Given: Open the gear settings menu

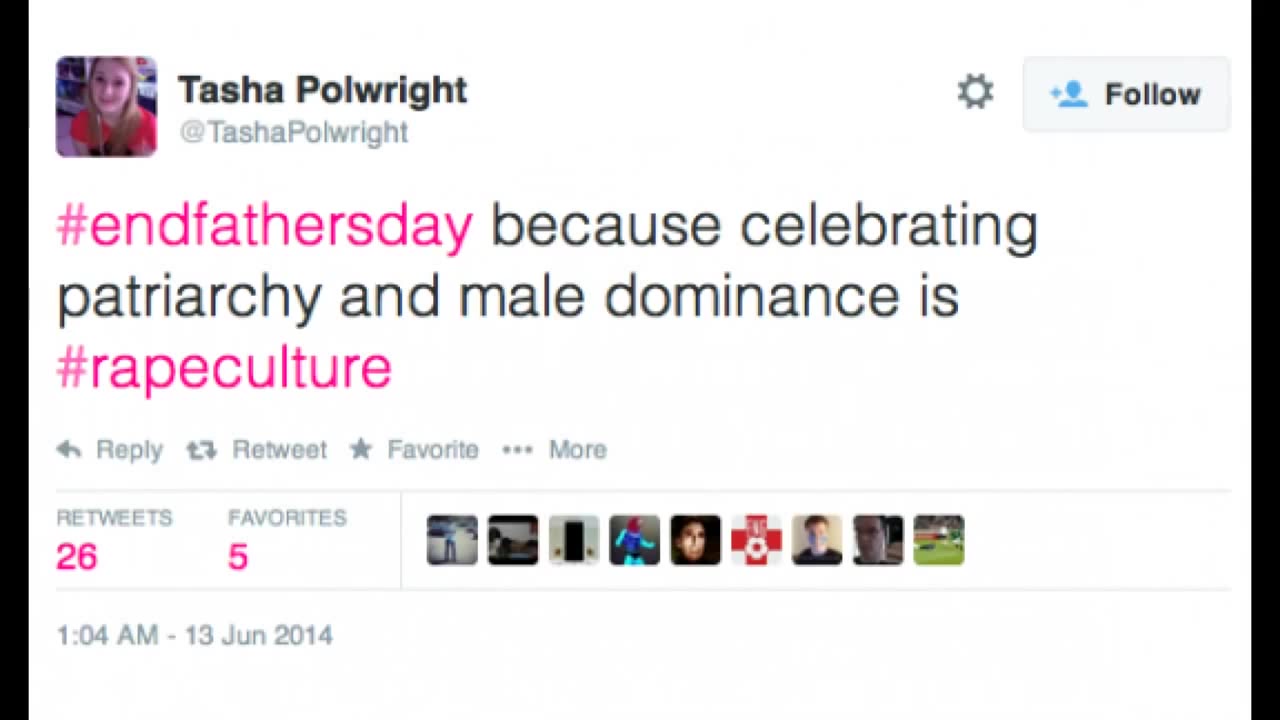Looking at the screenshot, I should point(975,92).
